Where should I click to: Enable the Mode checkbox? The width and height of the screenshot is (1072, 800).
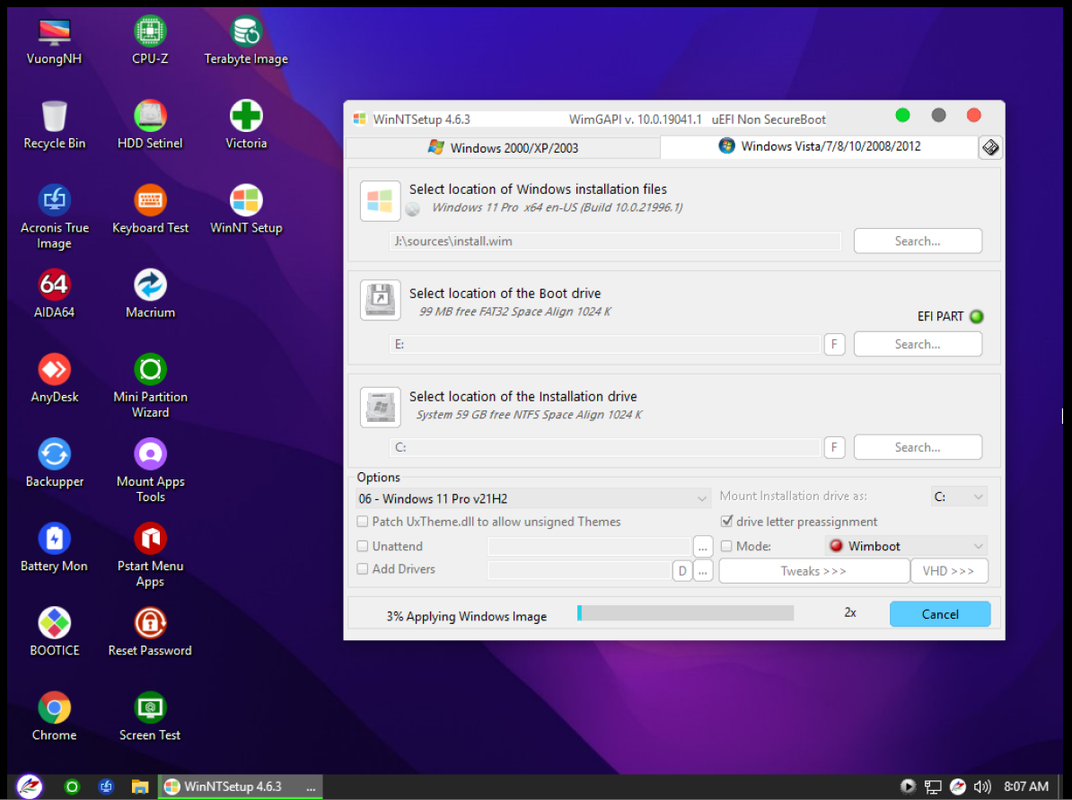[x=727, y=546]
